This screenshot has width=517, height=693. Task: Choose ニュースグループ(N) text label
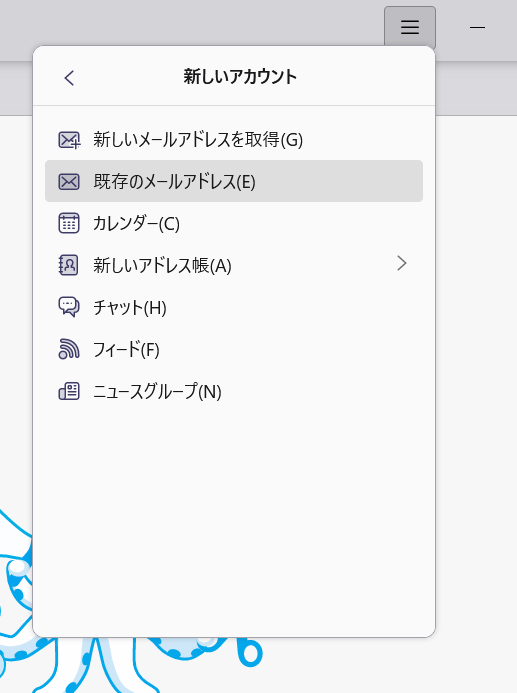coord(157,391)
